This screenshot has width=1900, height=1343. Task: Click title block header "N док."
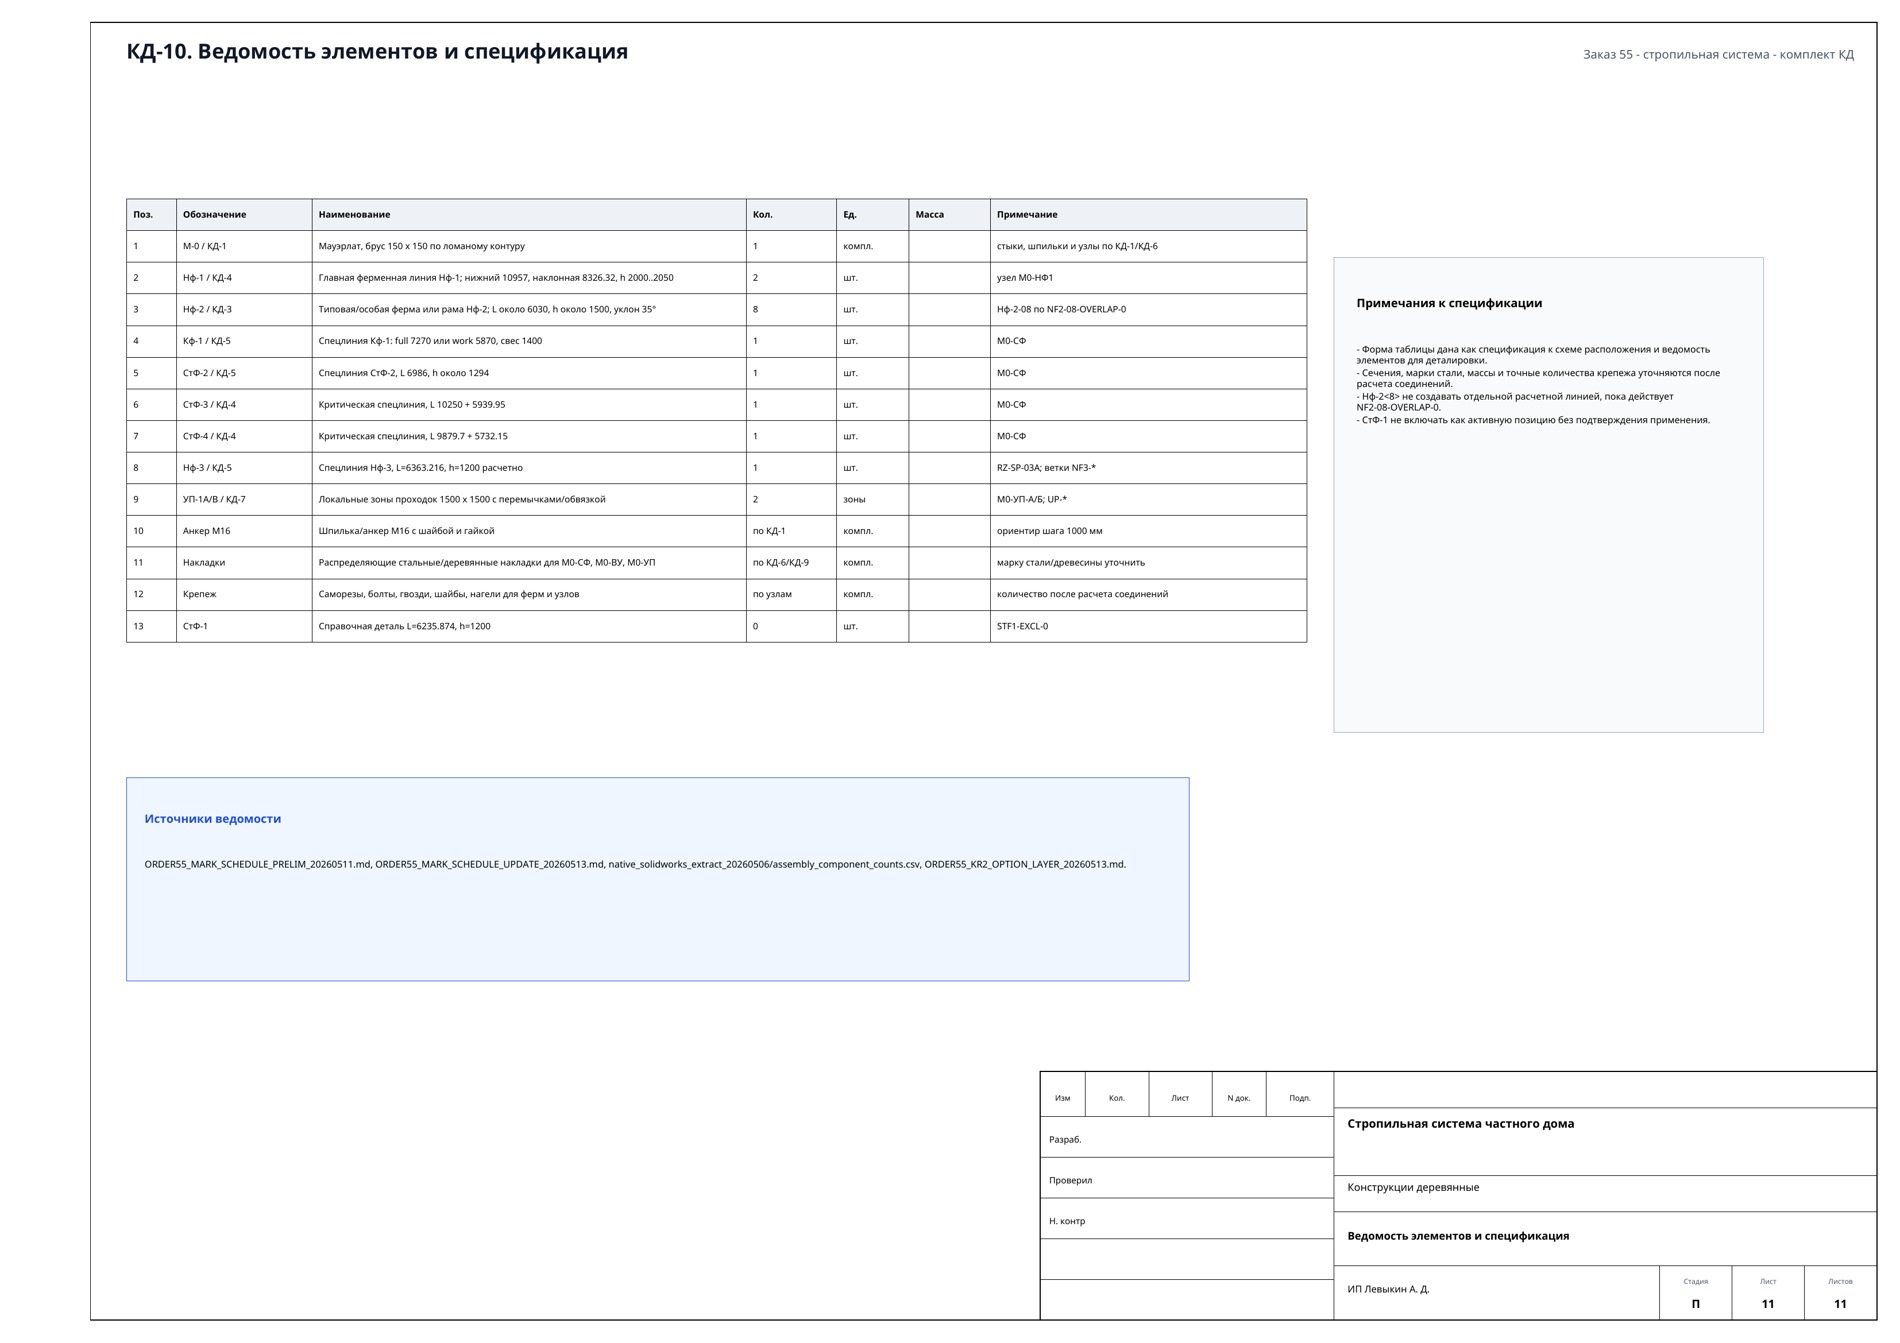tap(1239, 1099)
